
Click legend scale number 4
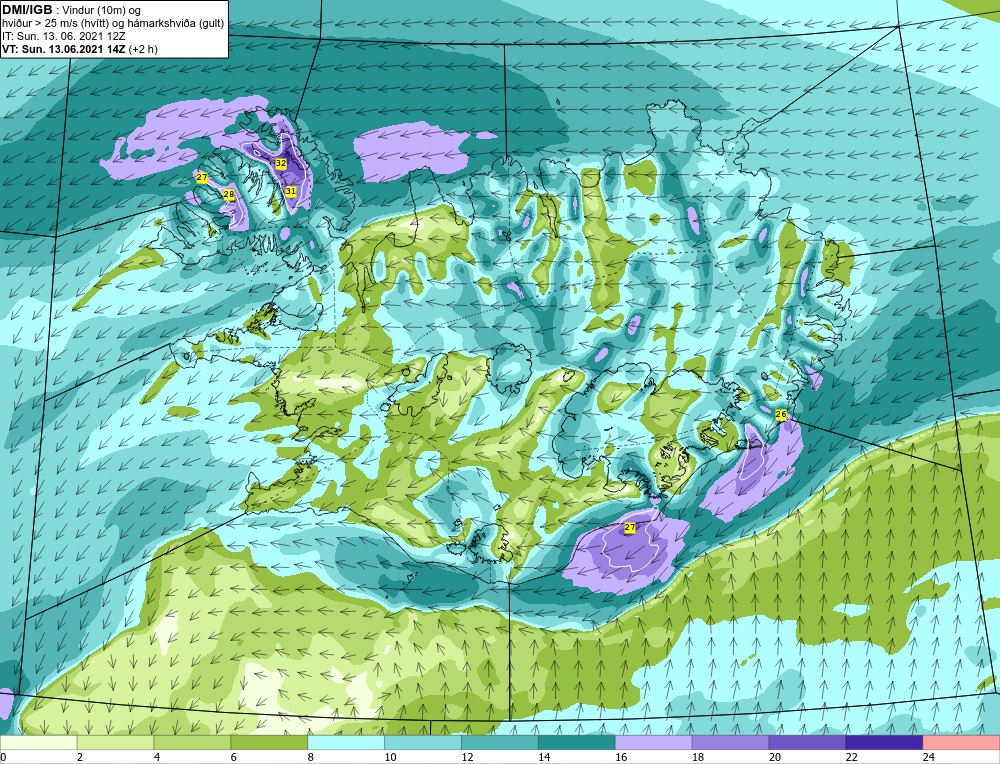click(157, 758)
